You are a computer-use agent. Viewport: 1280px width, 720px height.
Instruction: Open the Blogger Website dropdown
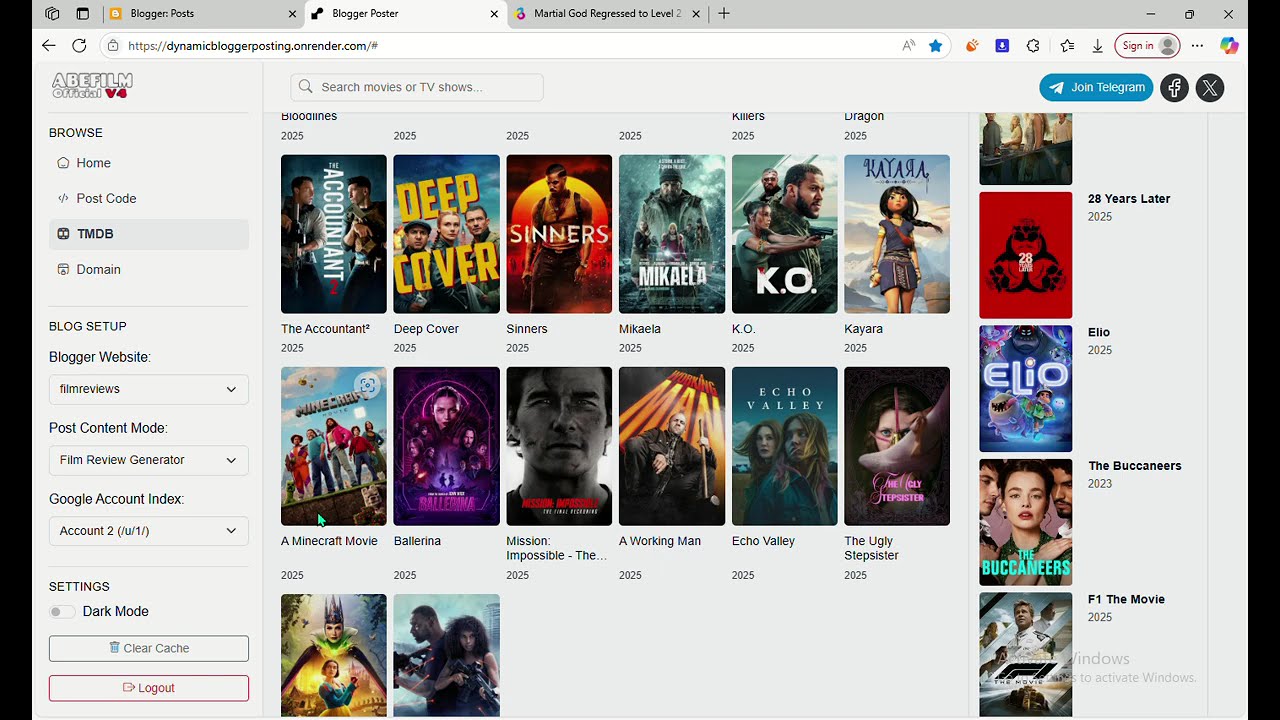tap(148, 389)
